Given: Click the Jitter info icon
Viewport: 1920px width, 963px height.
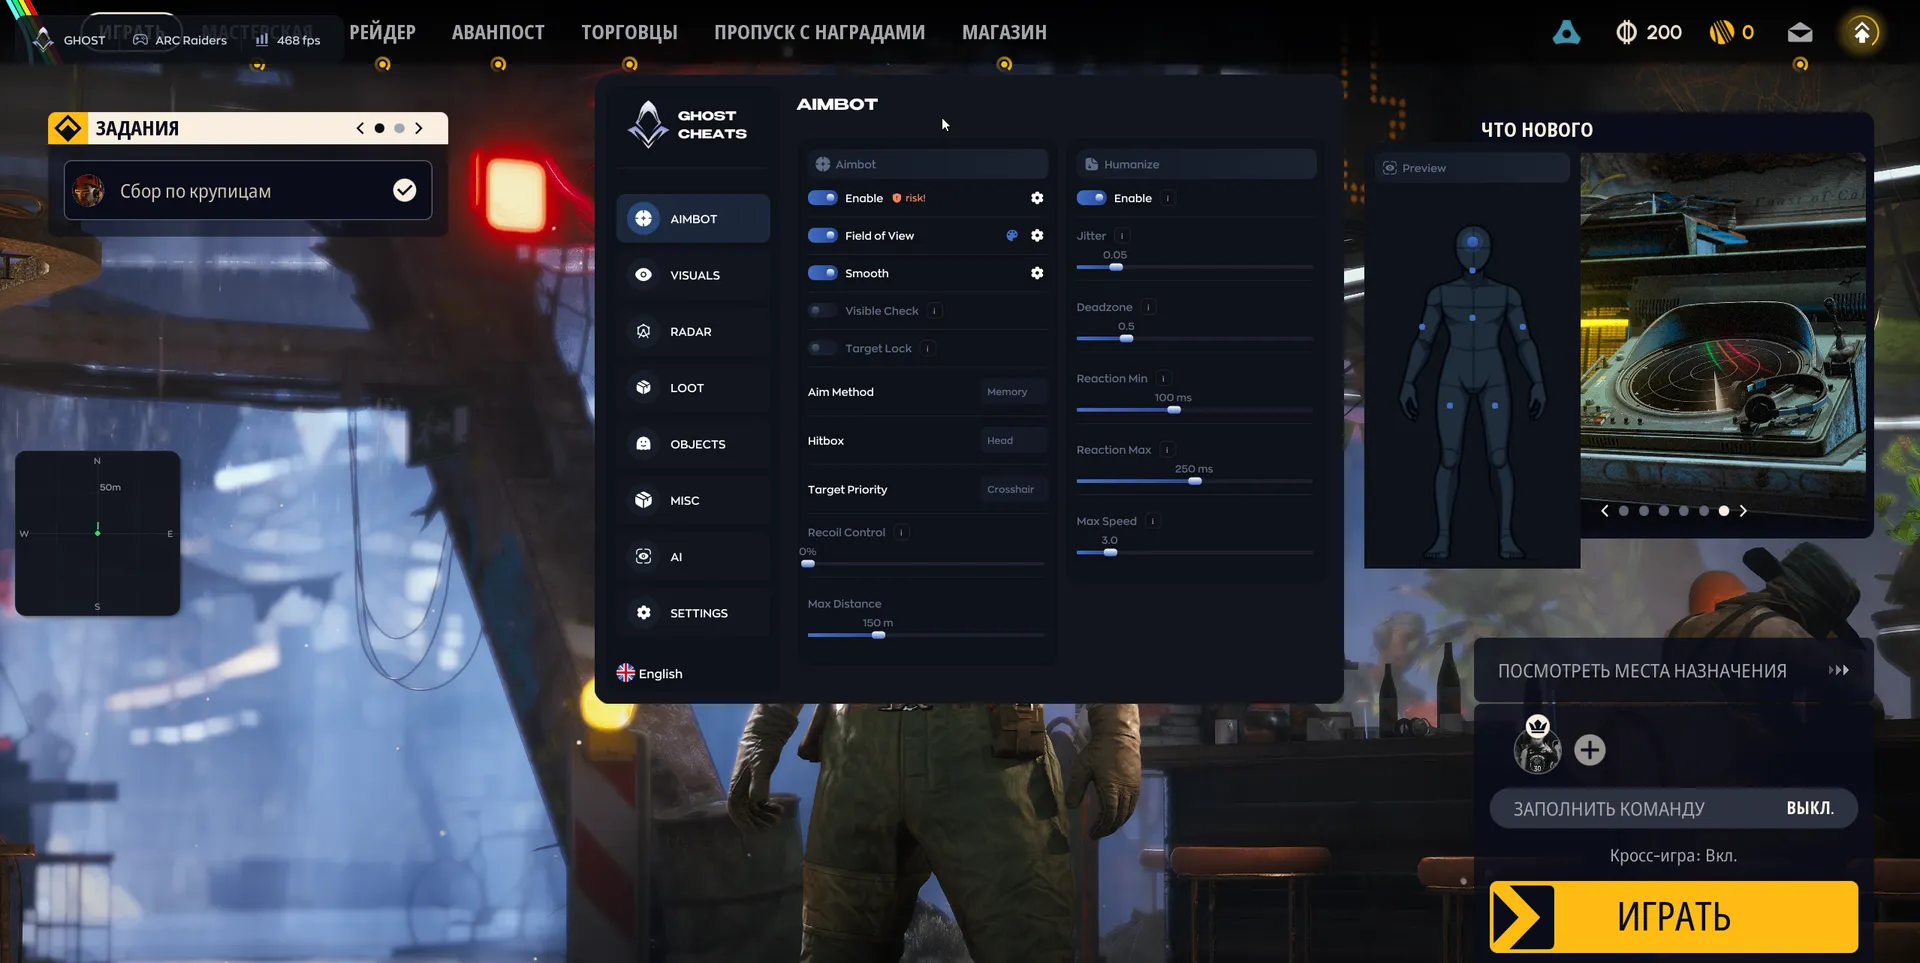Looking at the screenshot, I should pos(1122,236).
